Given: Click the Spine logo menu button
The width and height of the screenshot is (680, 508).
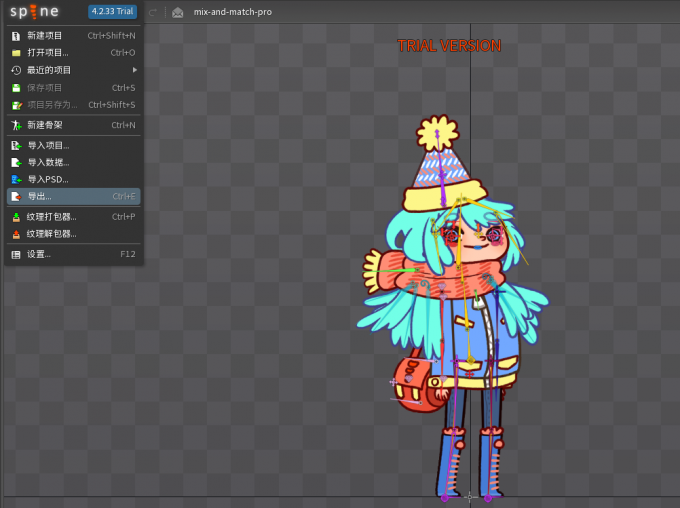Looking at the screenshot, I should (x=34, y=11).
